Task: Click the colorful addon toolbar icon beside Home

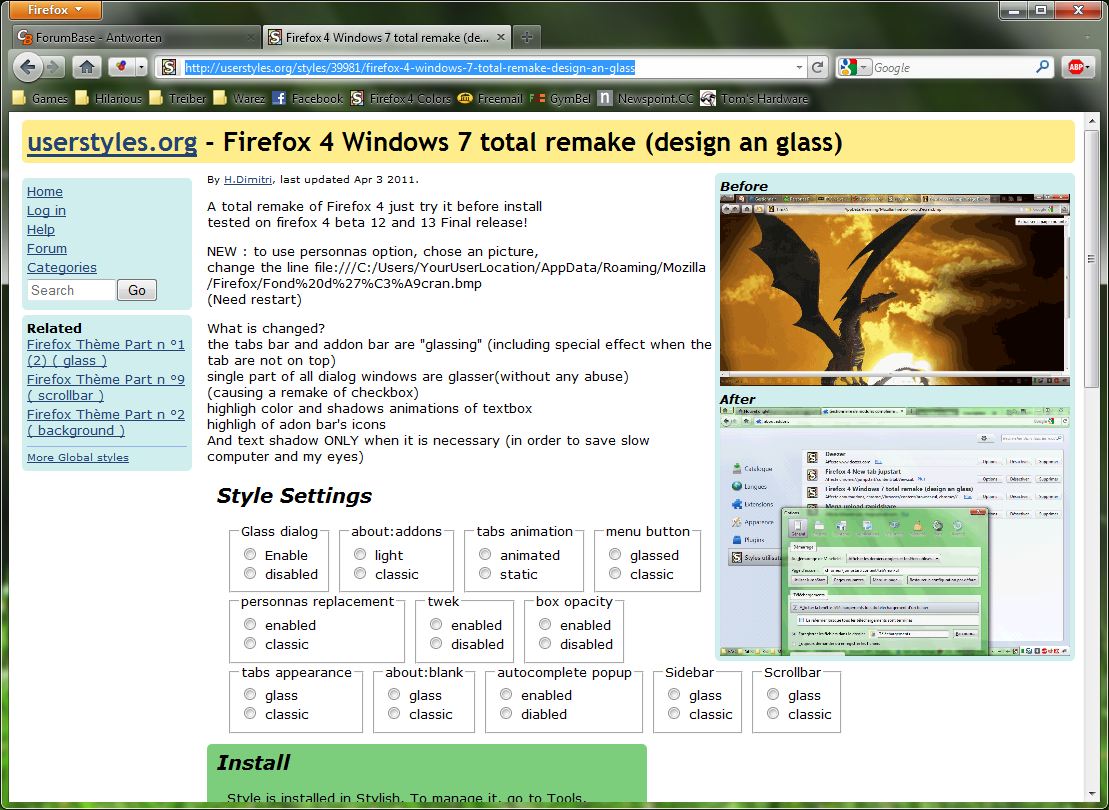Action: (x=121, y=67)
